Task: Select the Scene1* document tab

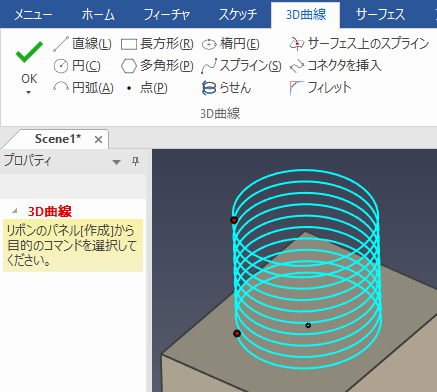Action: click(x=58, y=139)
